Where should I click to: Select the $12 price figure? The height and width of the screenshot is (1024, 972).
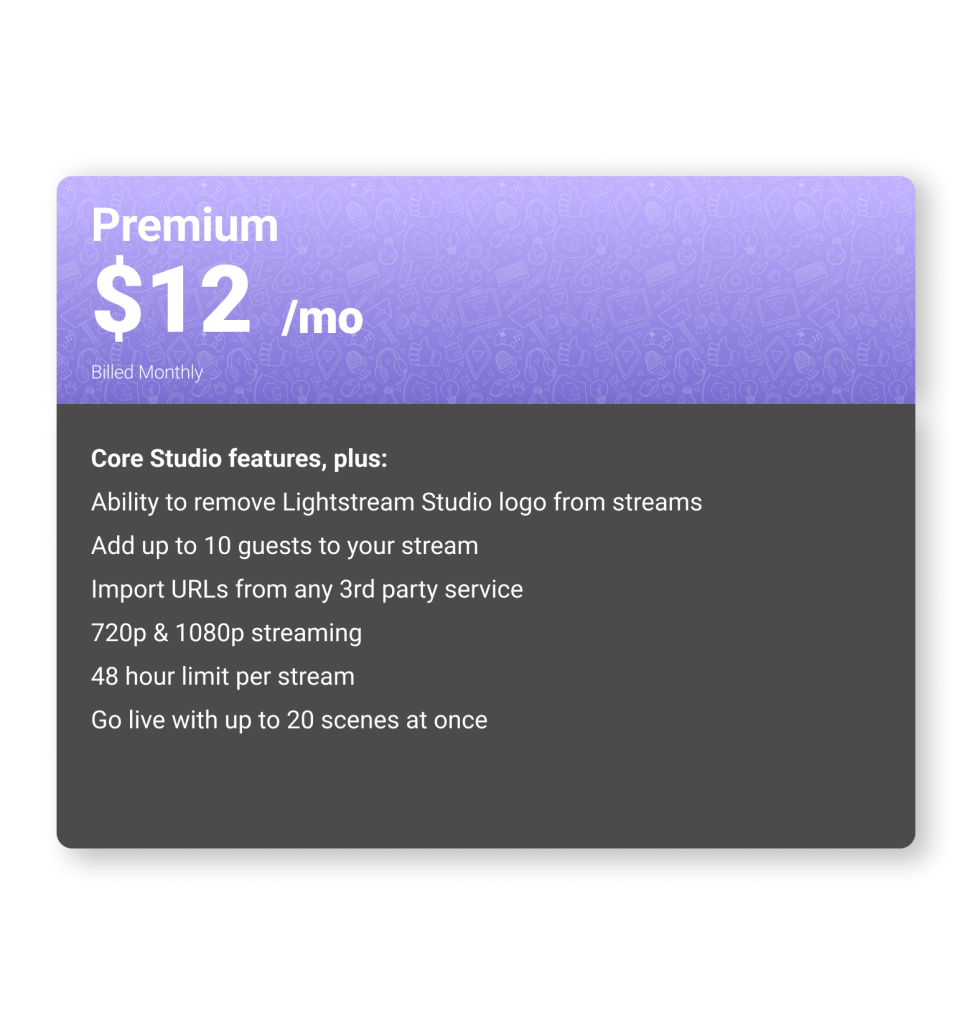[171, 298]
